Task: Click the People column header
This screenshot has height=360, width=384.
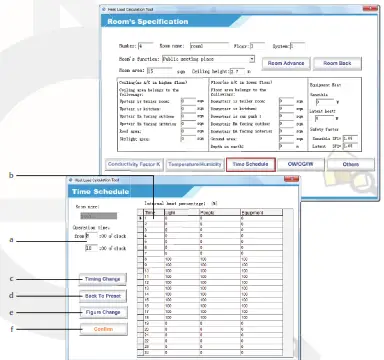Action: 220,212
